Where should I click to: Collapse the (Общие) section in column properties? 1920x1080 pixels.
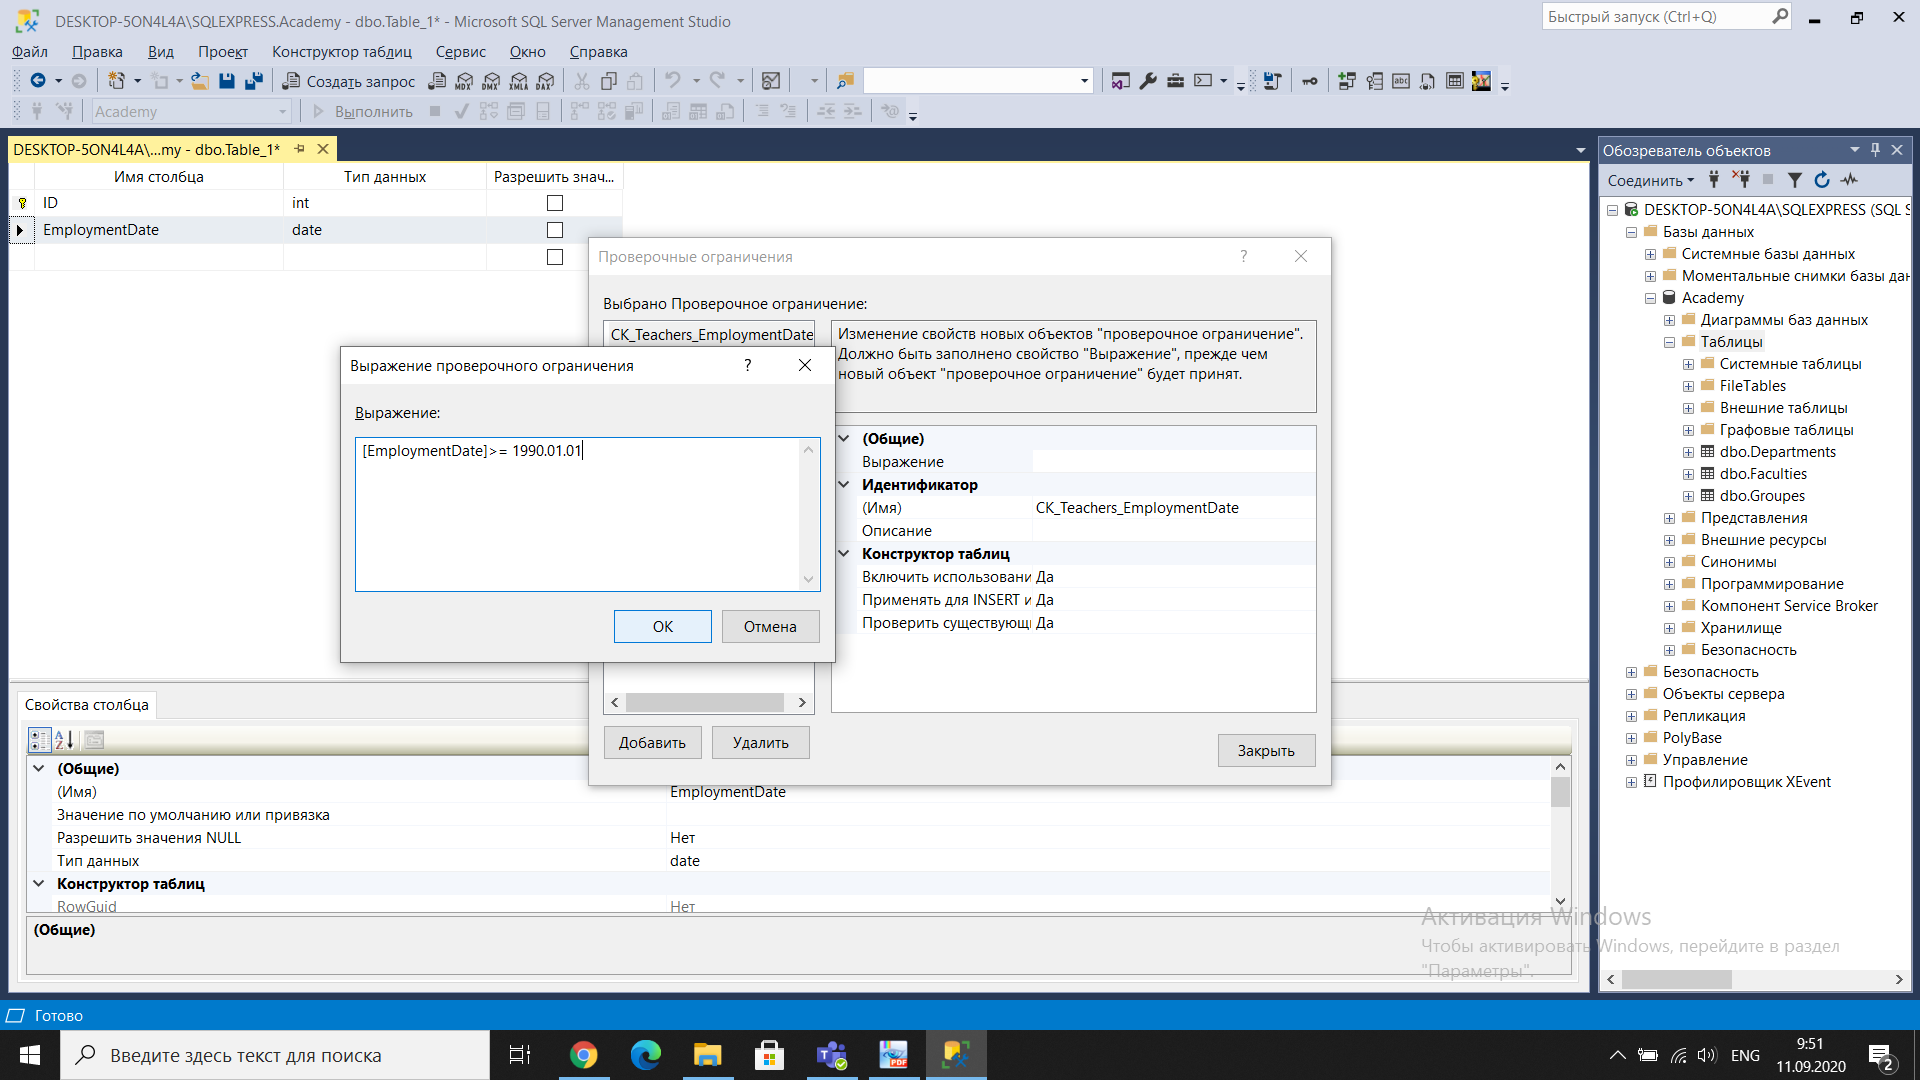pyautogui.click(x=39, y=769)
